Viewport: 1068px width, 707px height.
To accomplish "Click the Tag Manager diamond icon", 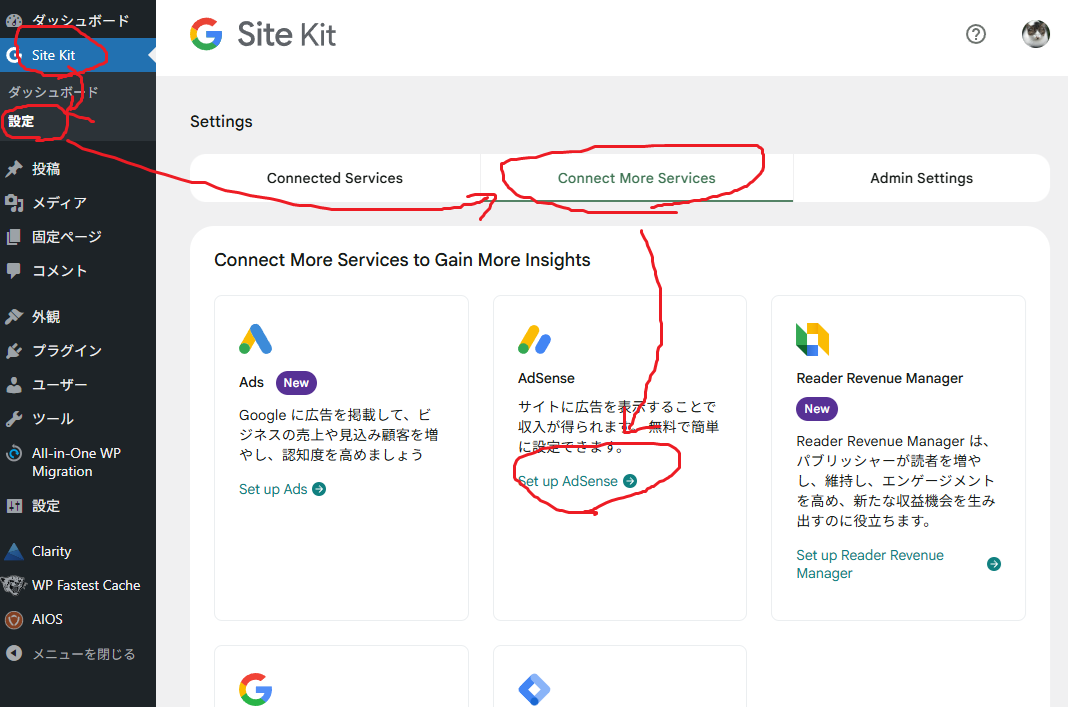I will [x=534, y=690].
